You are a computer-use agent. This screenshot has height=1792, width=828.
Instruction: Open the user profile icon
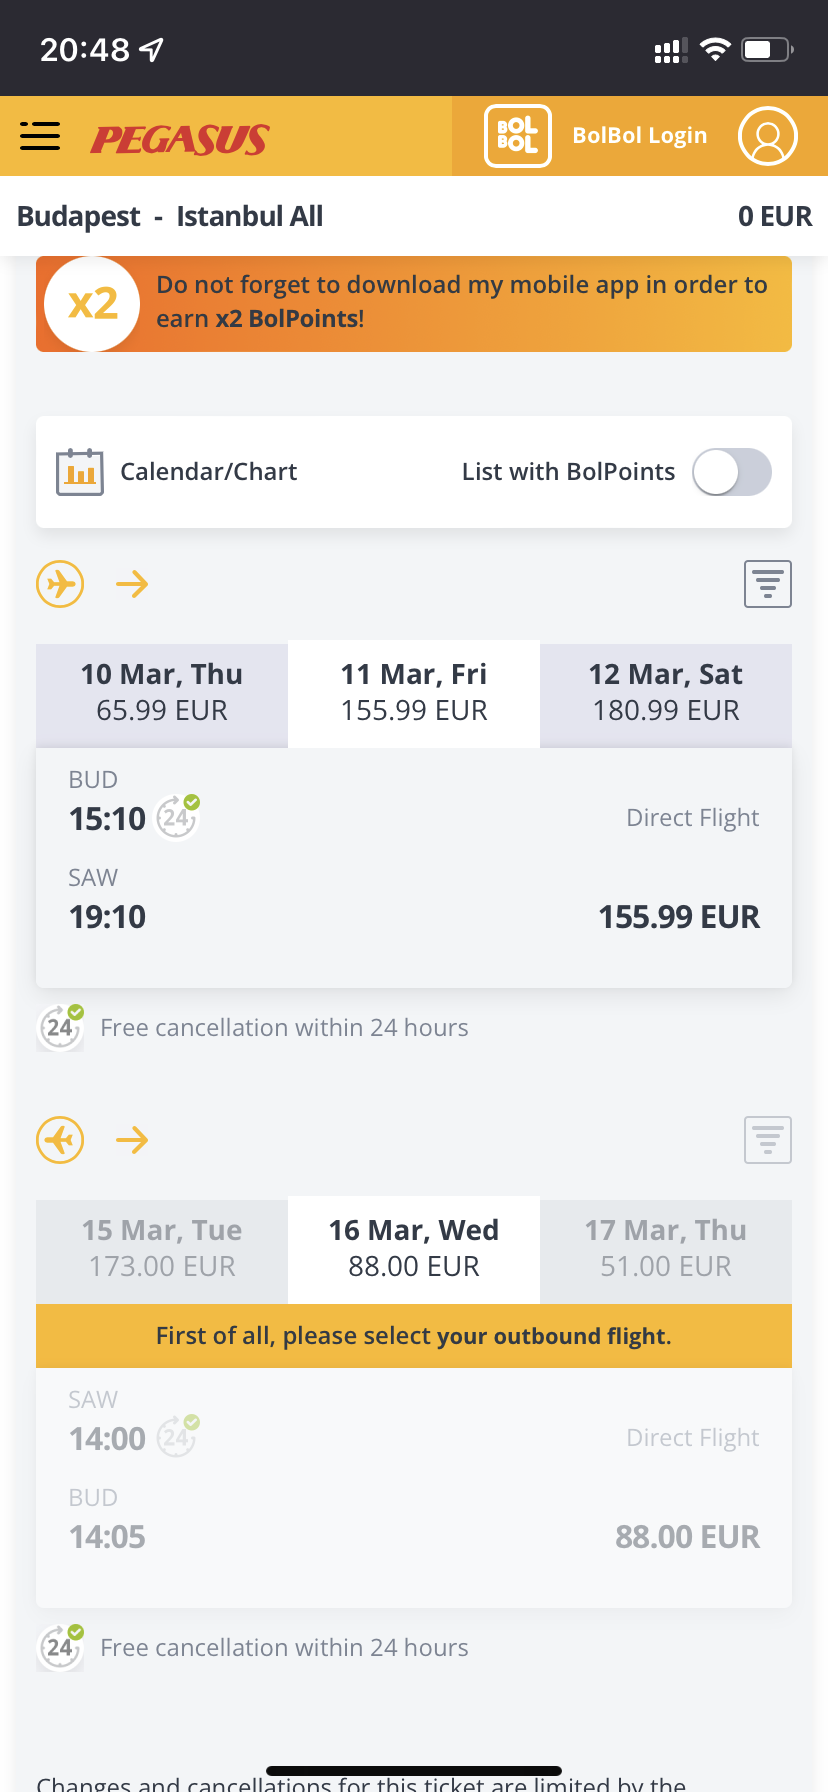[767, 136]
